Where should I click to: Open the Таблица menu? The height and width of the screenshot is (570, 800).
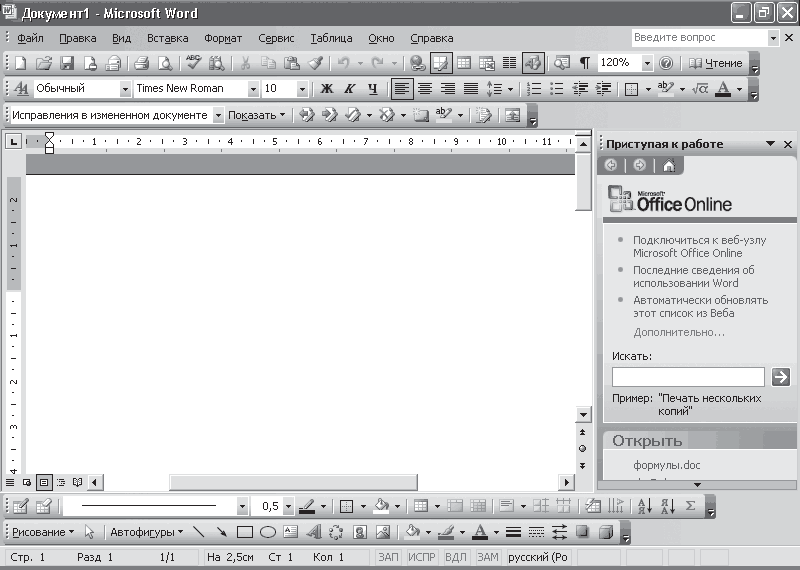tap(331, 38)
